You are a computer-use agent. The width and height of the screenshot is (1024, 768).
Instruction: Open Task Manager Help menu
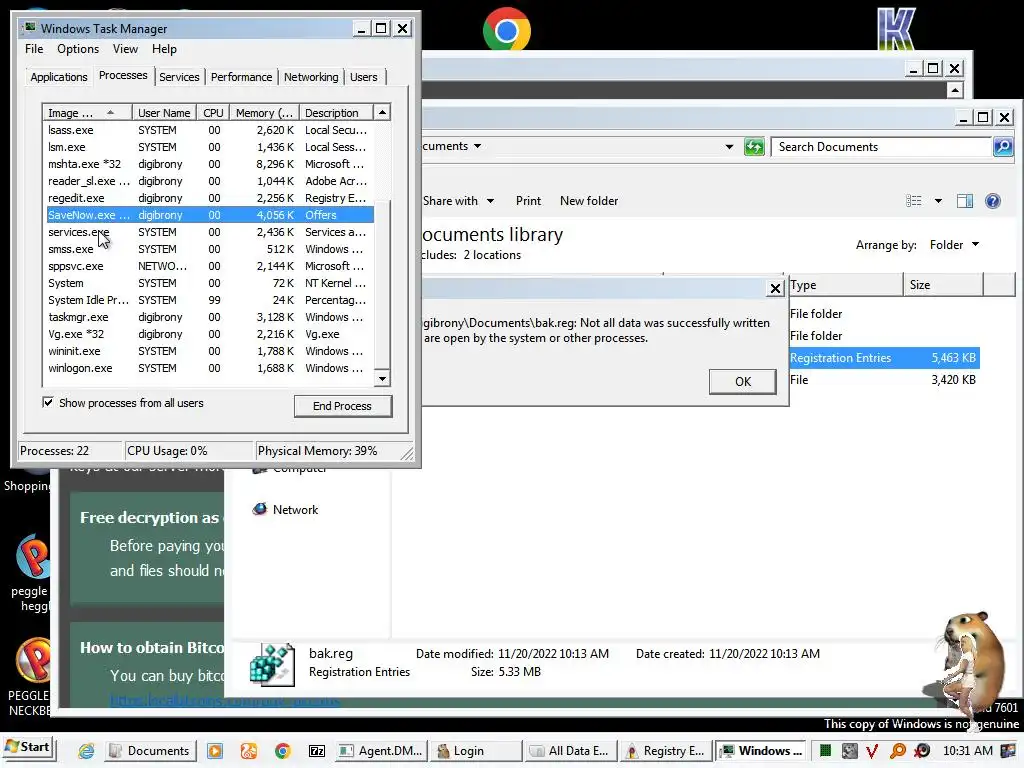pos(164,49)
